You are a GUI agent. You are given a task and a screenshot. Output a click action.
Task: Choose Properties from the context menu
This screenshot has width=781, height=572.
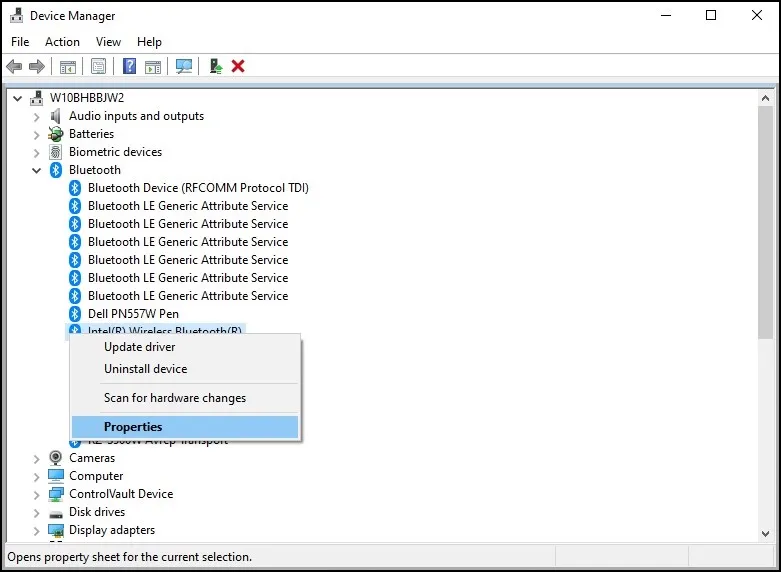pyautogui.click(x=133, y=427)
